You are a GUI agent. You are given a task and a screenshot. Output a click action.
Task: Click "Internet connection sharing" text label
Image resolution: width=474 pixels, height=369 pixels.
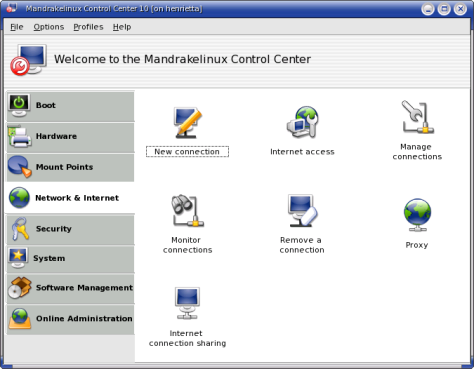coord(187,338)
